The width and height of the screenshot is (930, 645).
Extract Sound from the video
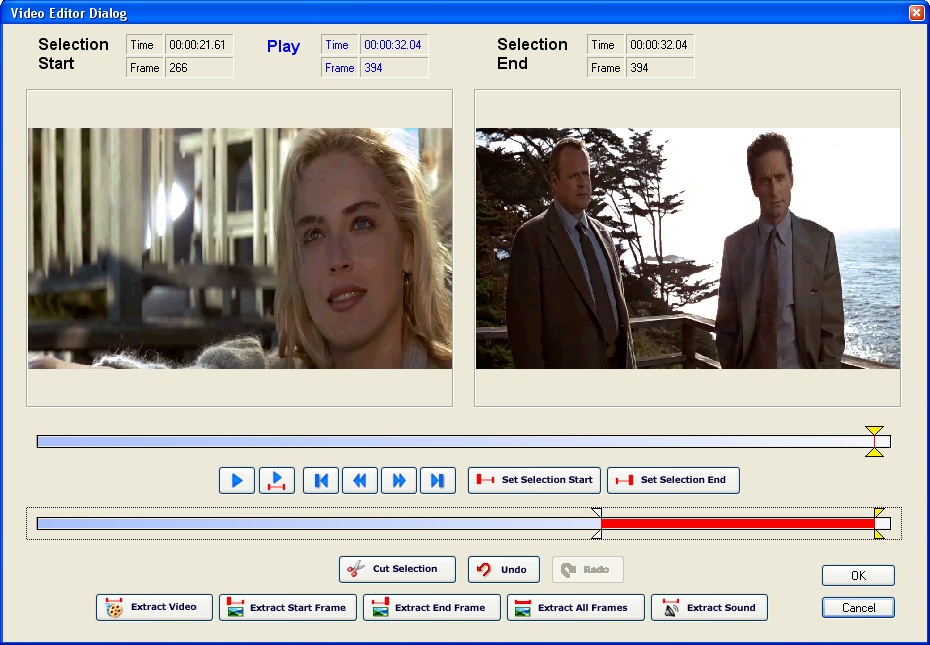(709, 607)
